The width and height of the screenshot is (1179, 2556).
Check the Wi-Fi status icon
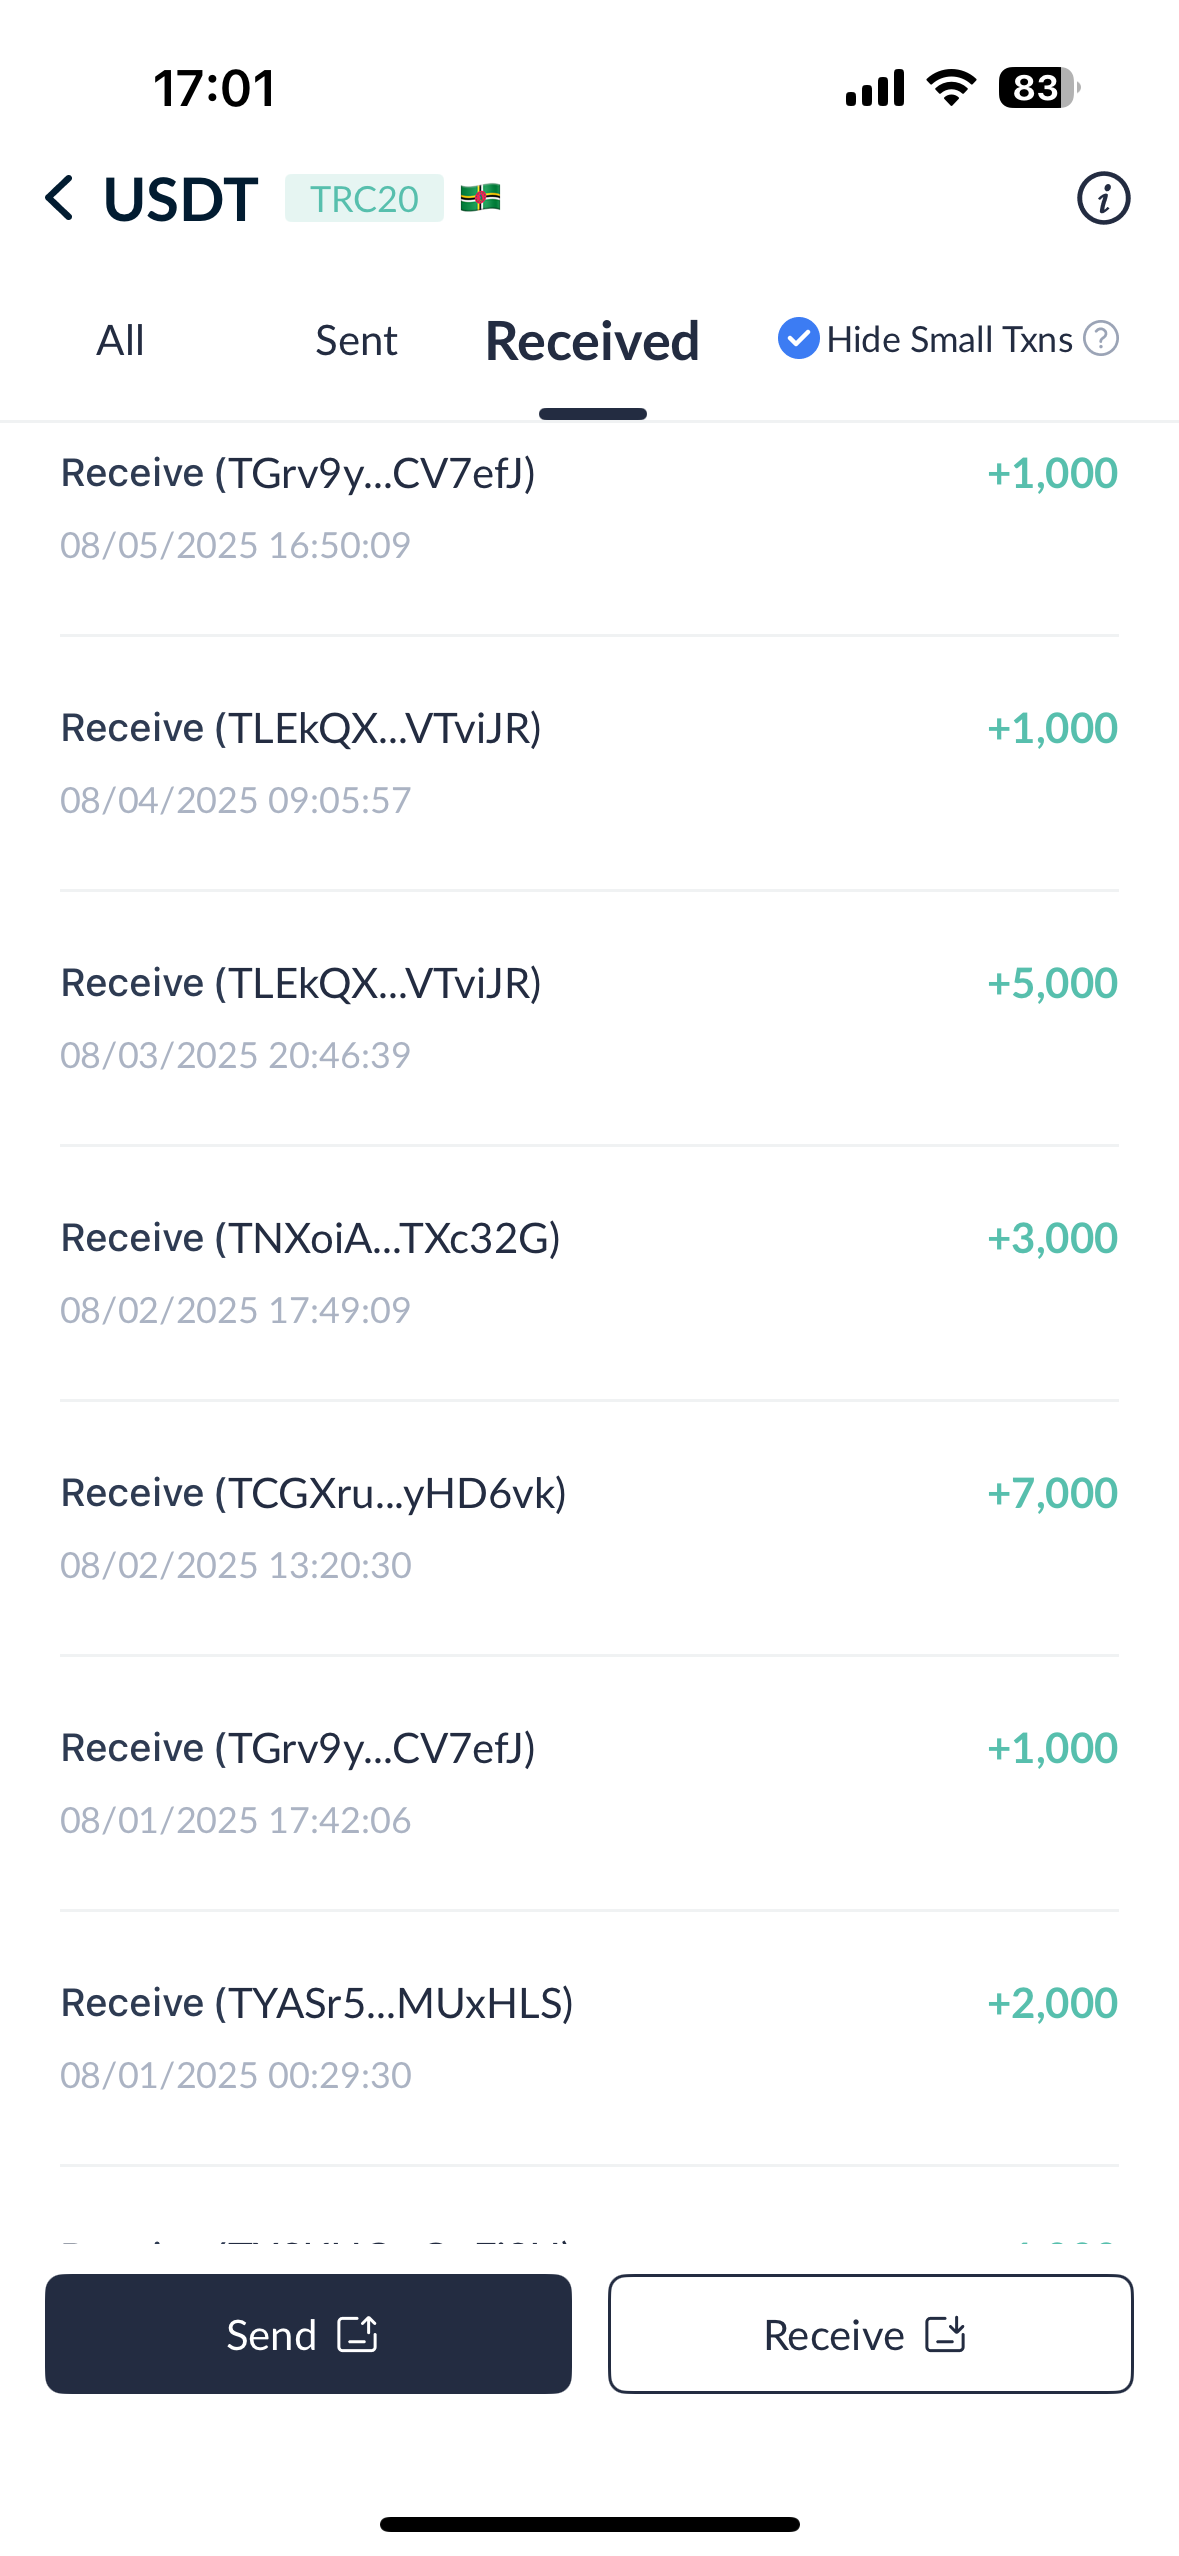click(x=951, y=88)
